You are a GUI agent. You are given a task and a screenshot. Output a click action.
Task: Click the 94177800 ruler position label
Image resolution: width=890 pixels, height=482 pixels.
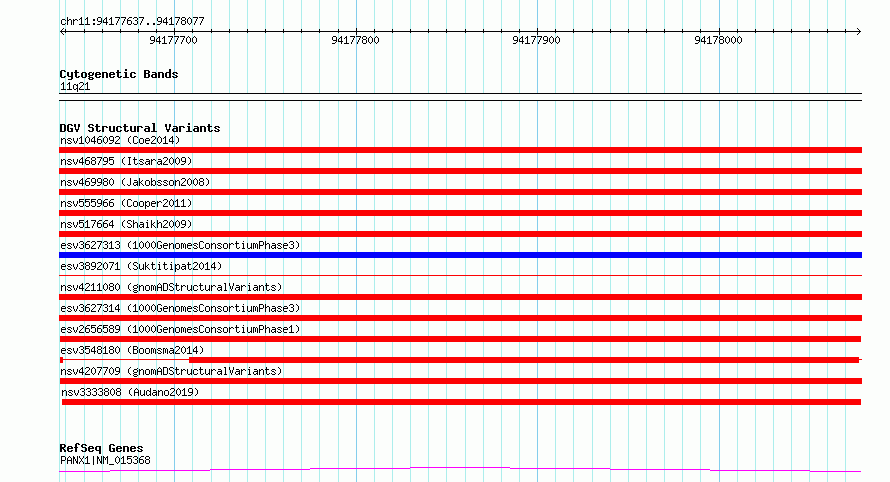point(355,40)
